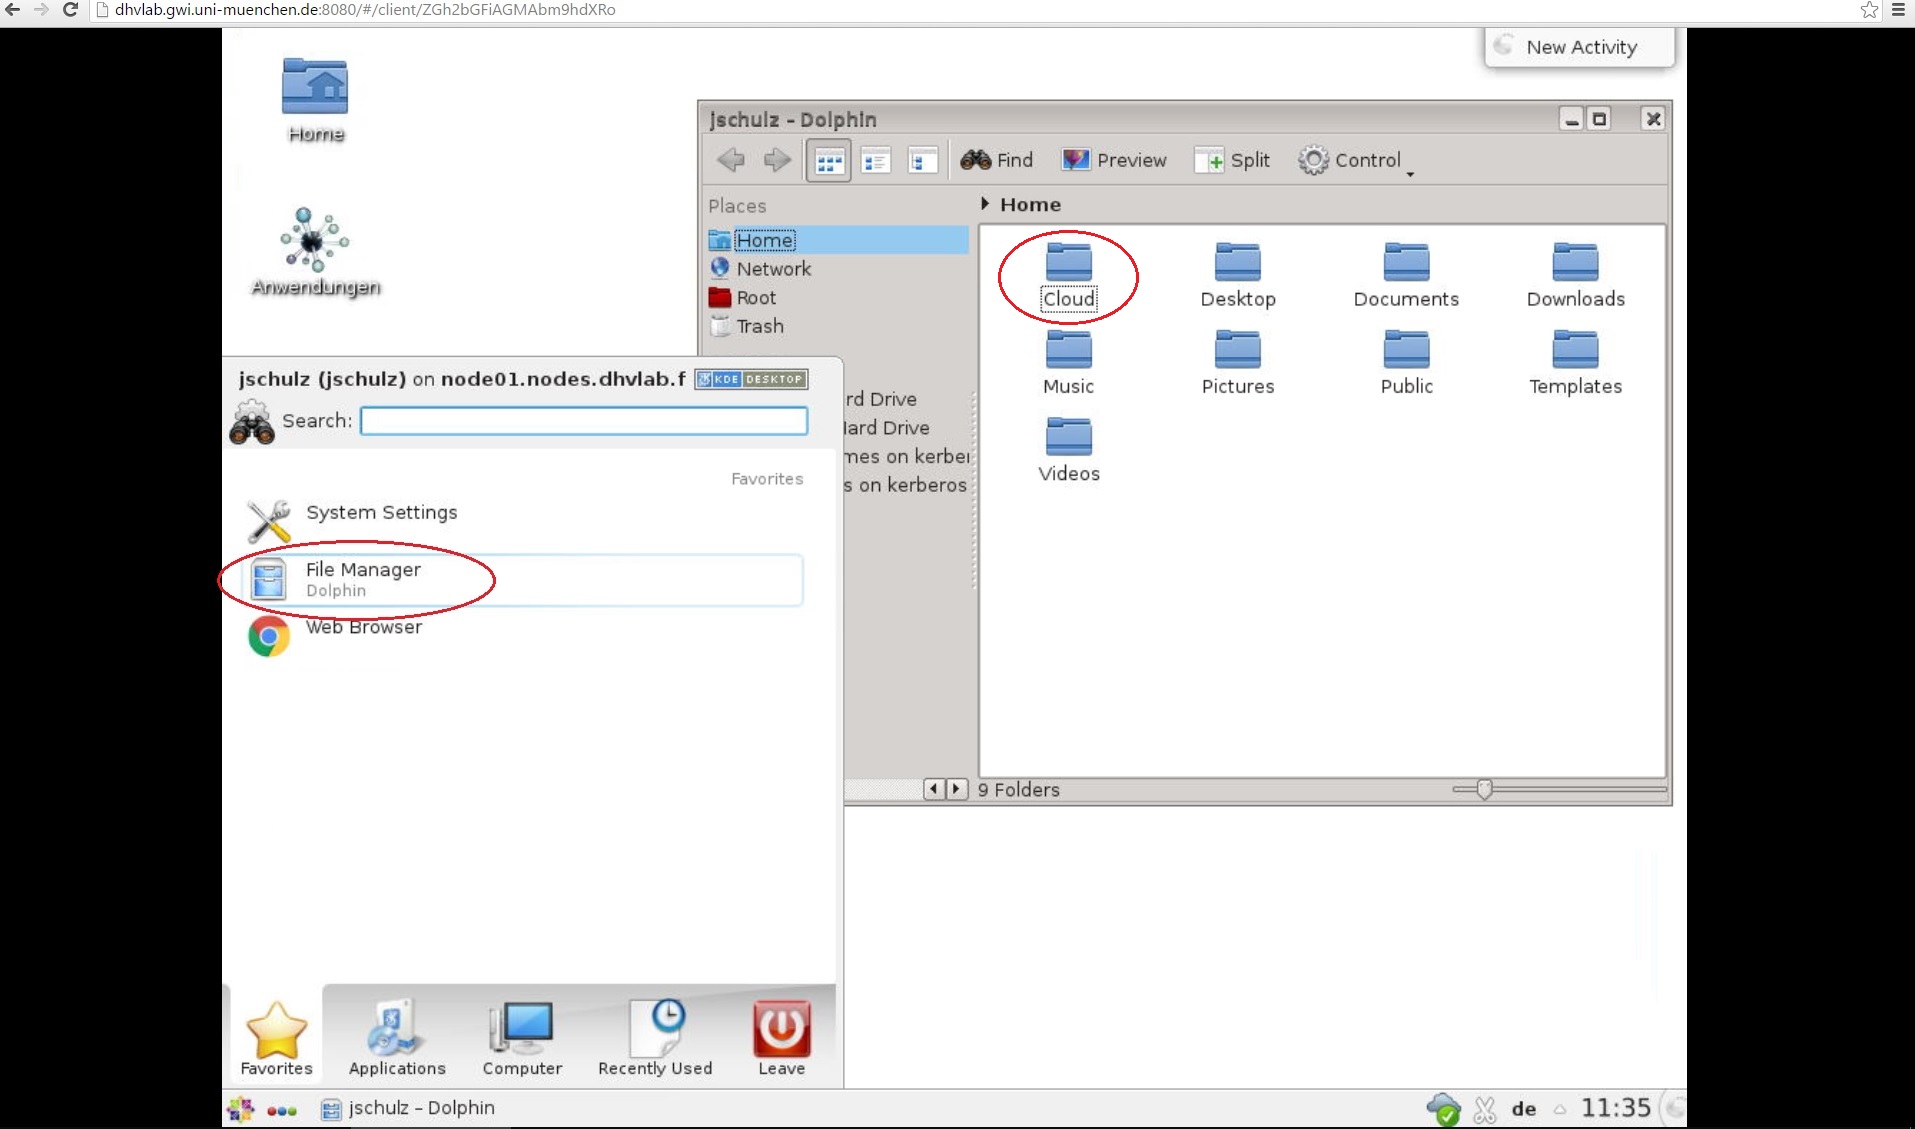Expand the Home breadcrumb arrow
This screenshot has height=1129, width=1915.
[x=985, y=204]
